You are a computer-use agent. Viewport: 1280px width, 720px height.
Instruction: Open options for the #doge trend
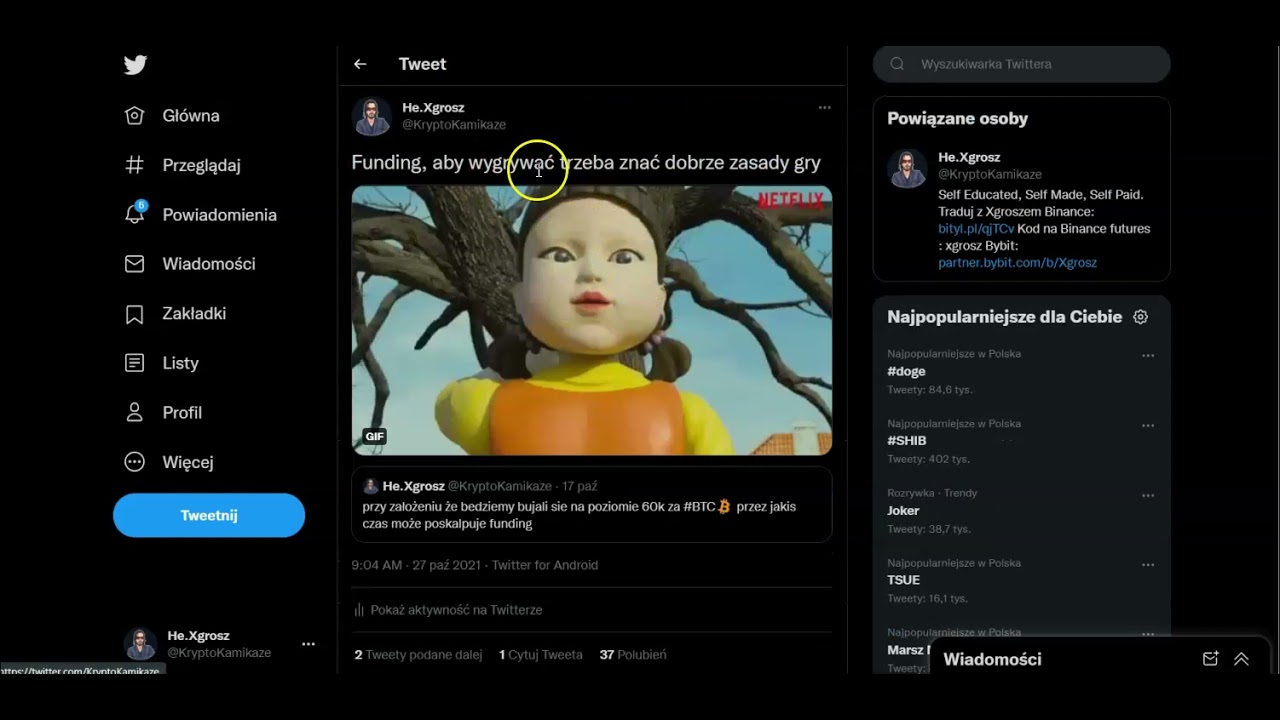coord(1148,356)
